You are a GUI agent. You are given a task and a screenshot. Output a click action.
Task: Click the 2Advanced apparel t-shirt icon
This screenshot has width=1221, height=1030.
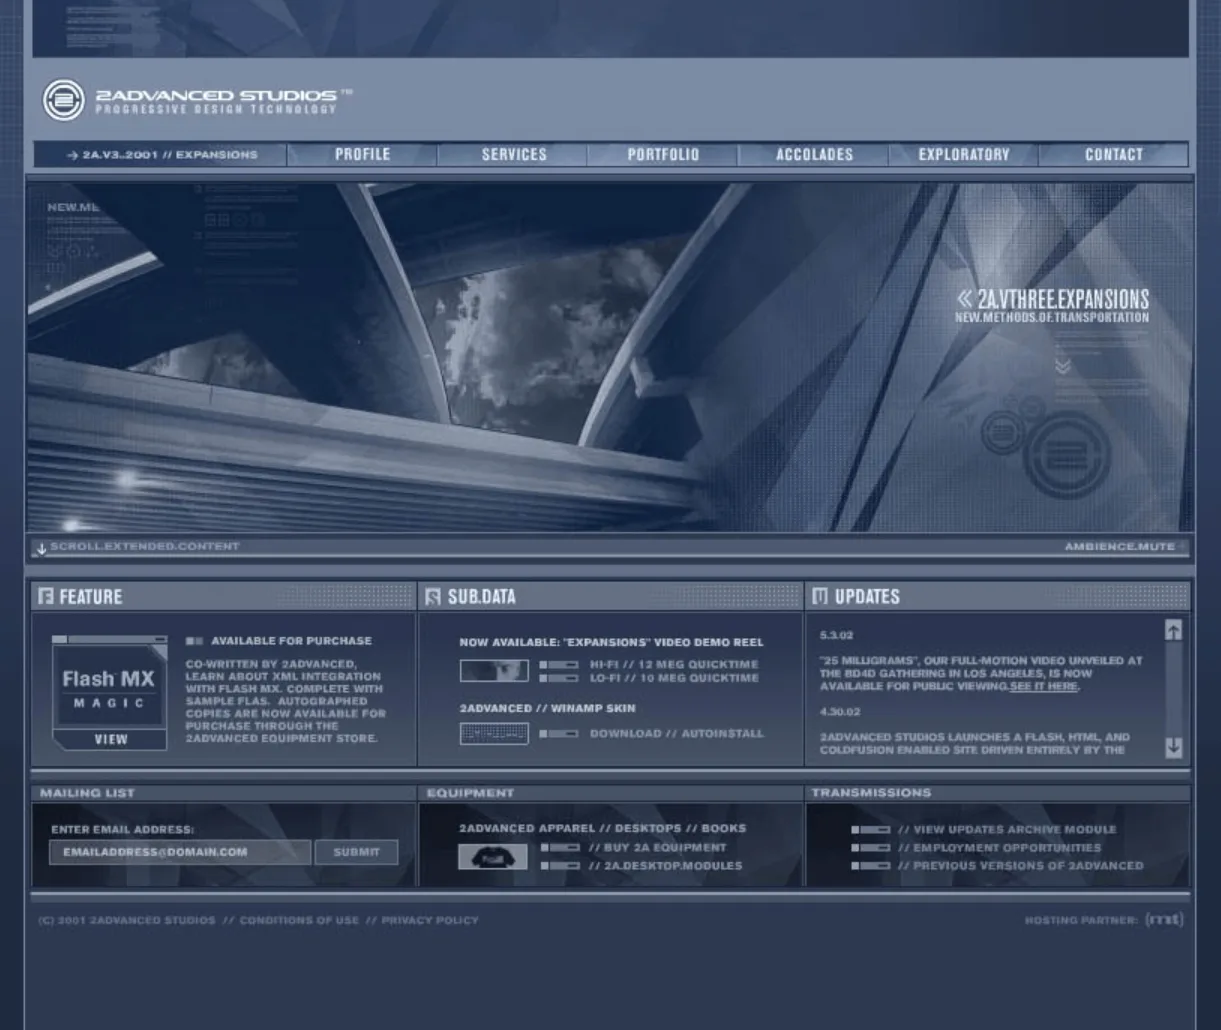coord(493,855)
